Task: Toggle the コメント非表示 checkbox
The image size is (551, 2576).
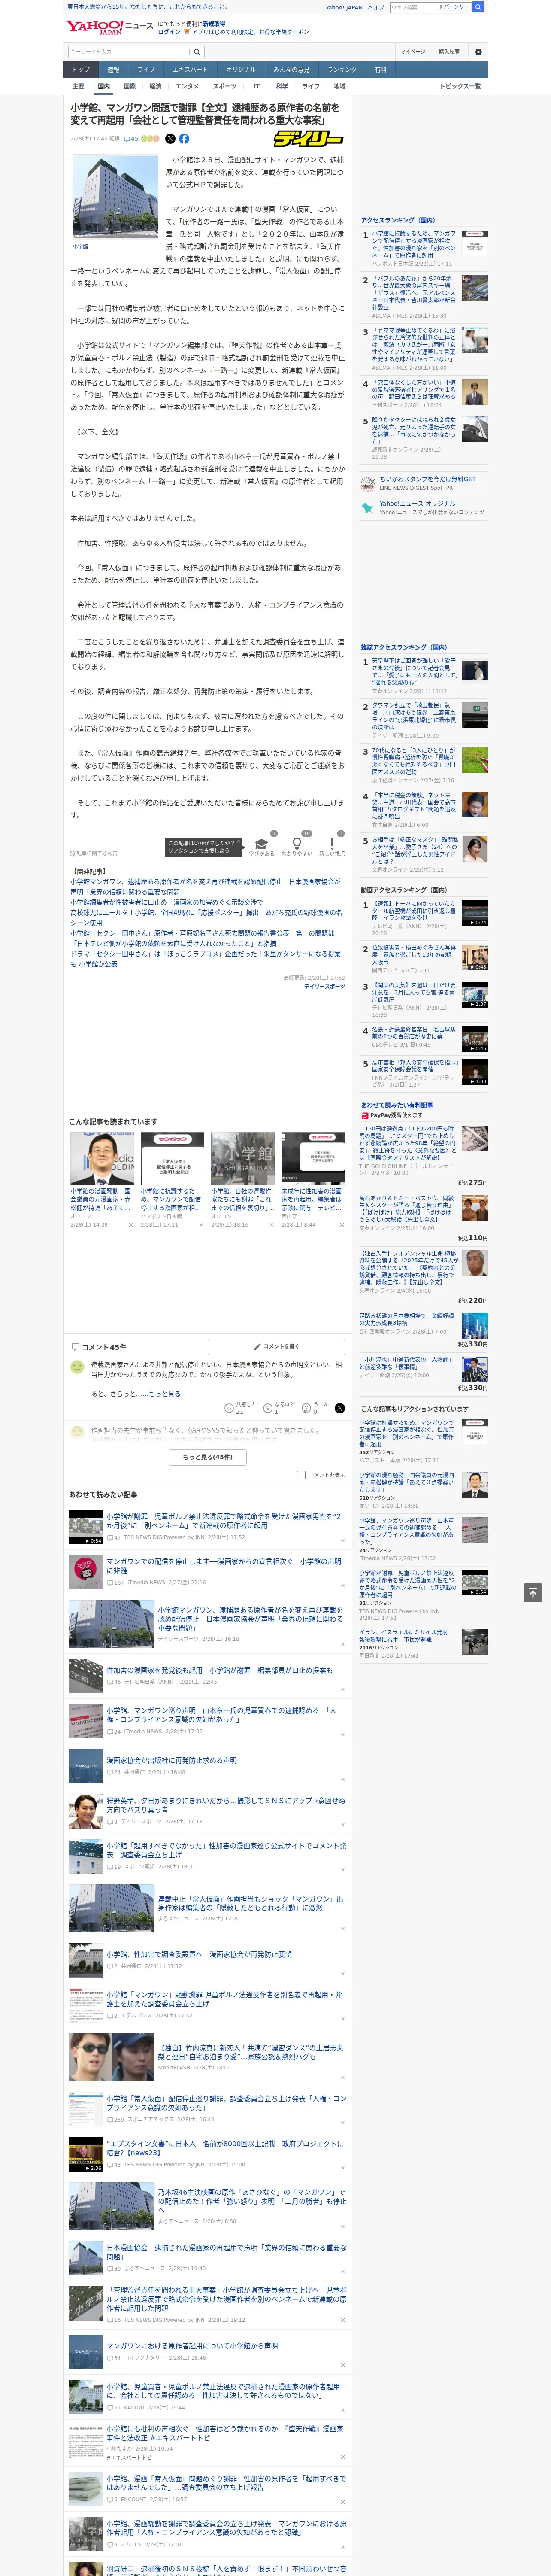Action: pos(301,1475)
